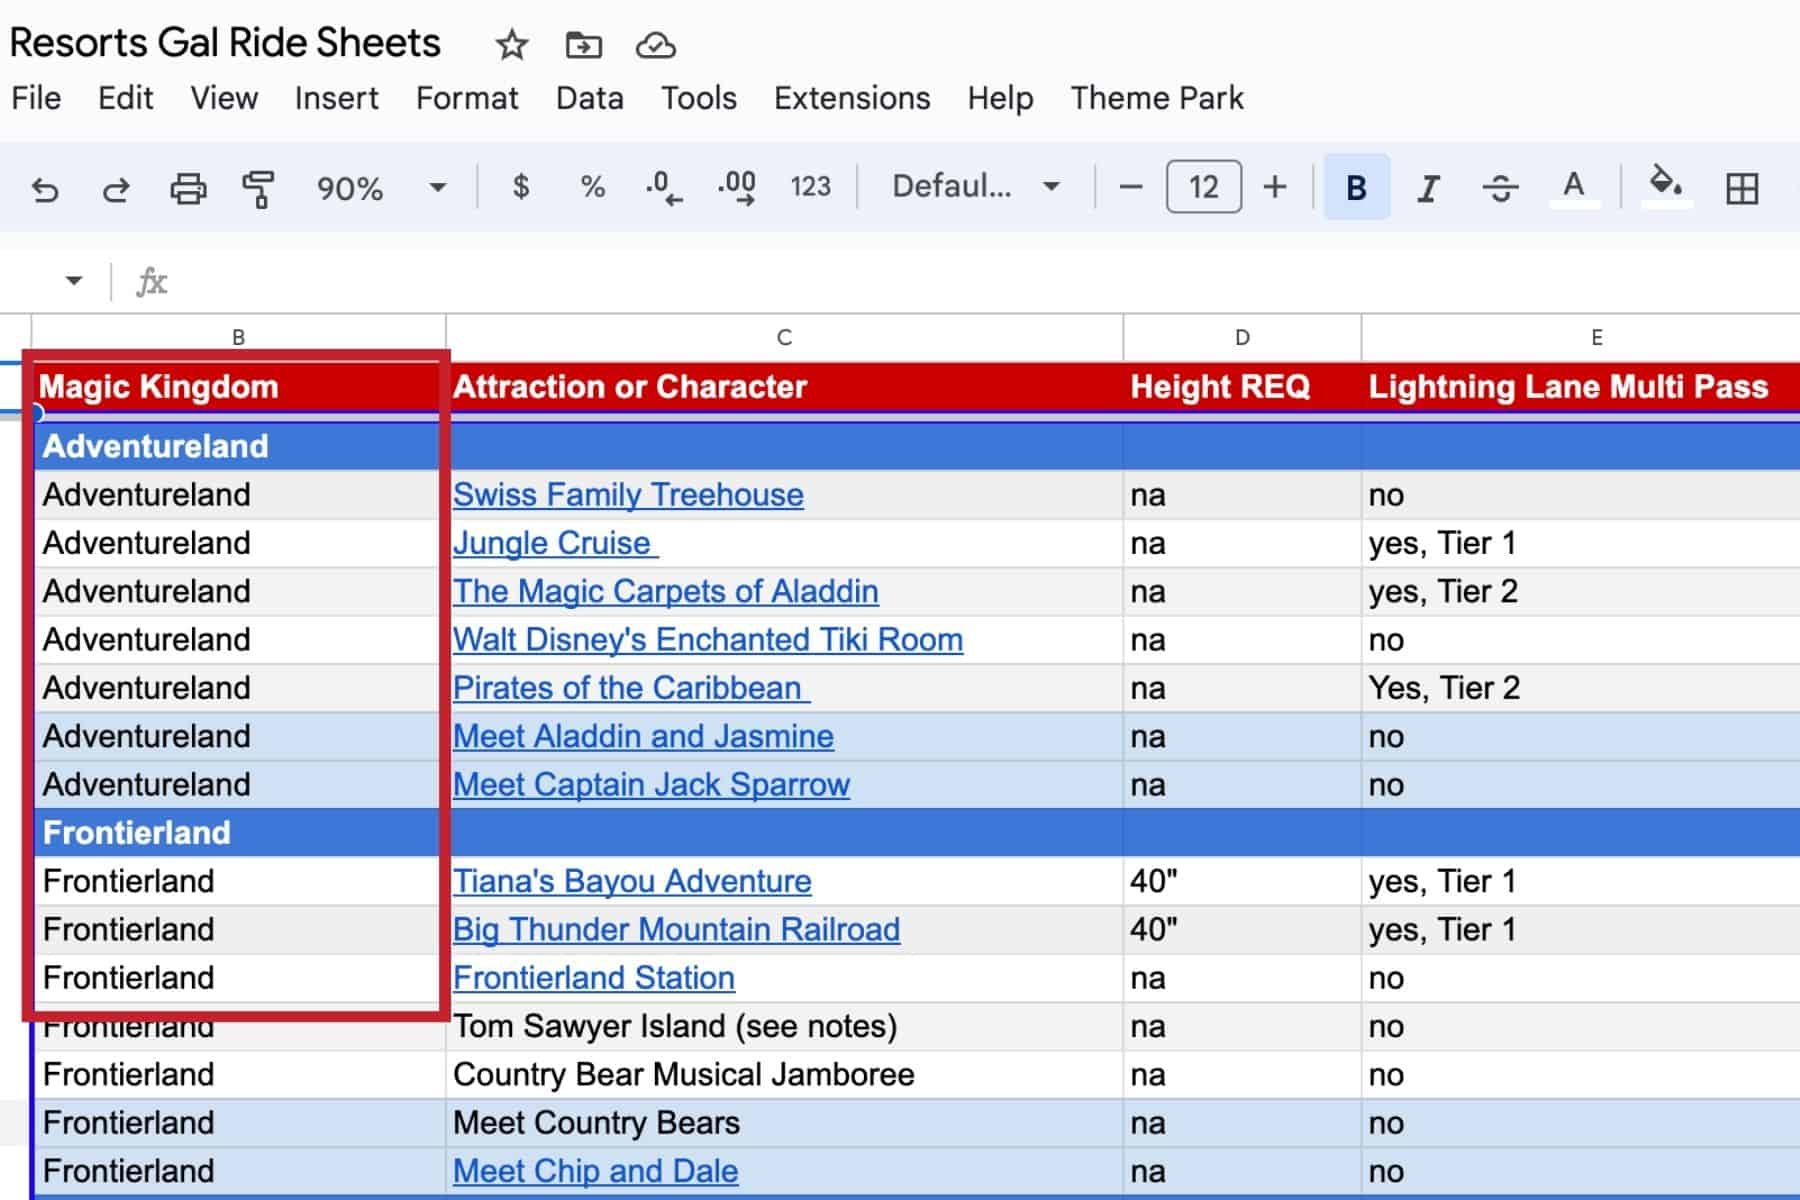This screenshot has height=1200, width=1800.
Task: Toggle italic formatting
Action: coord(1429,188)
